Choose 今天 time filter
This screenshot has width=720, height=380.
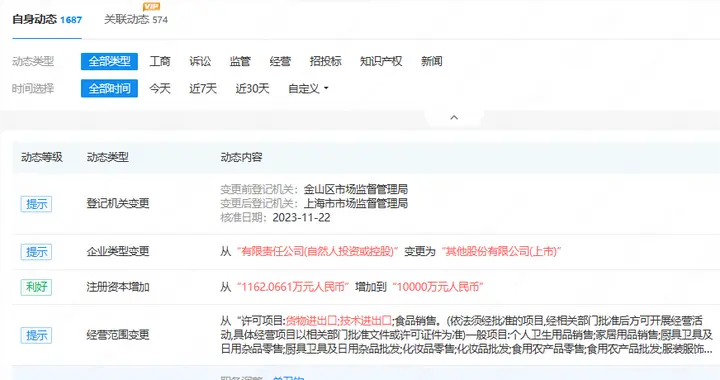click(x=160, y=89)
